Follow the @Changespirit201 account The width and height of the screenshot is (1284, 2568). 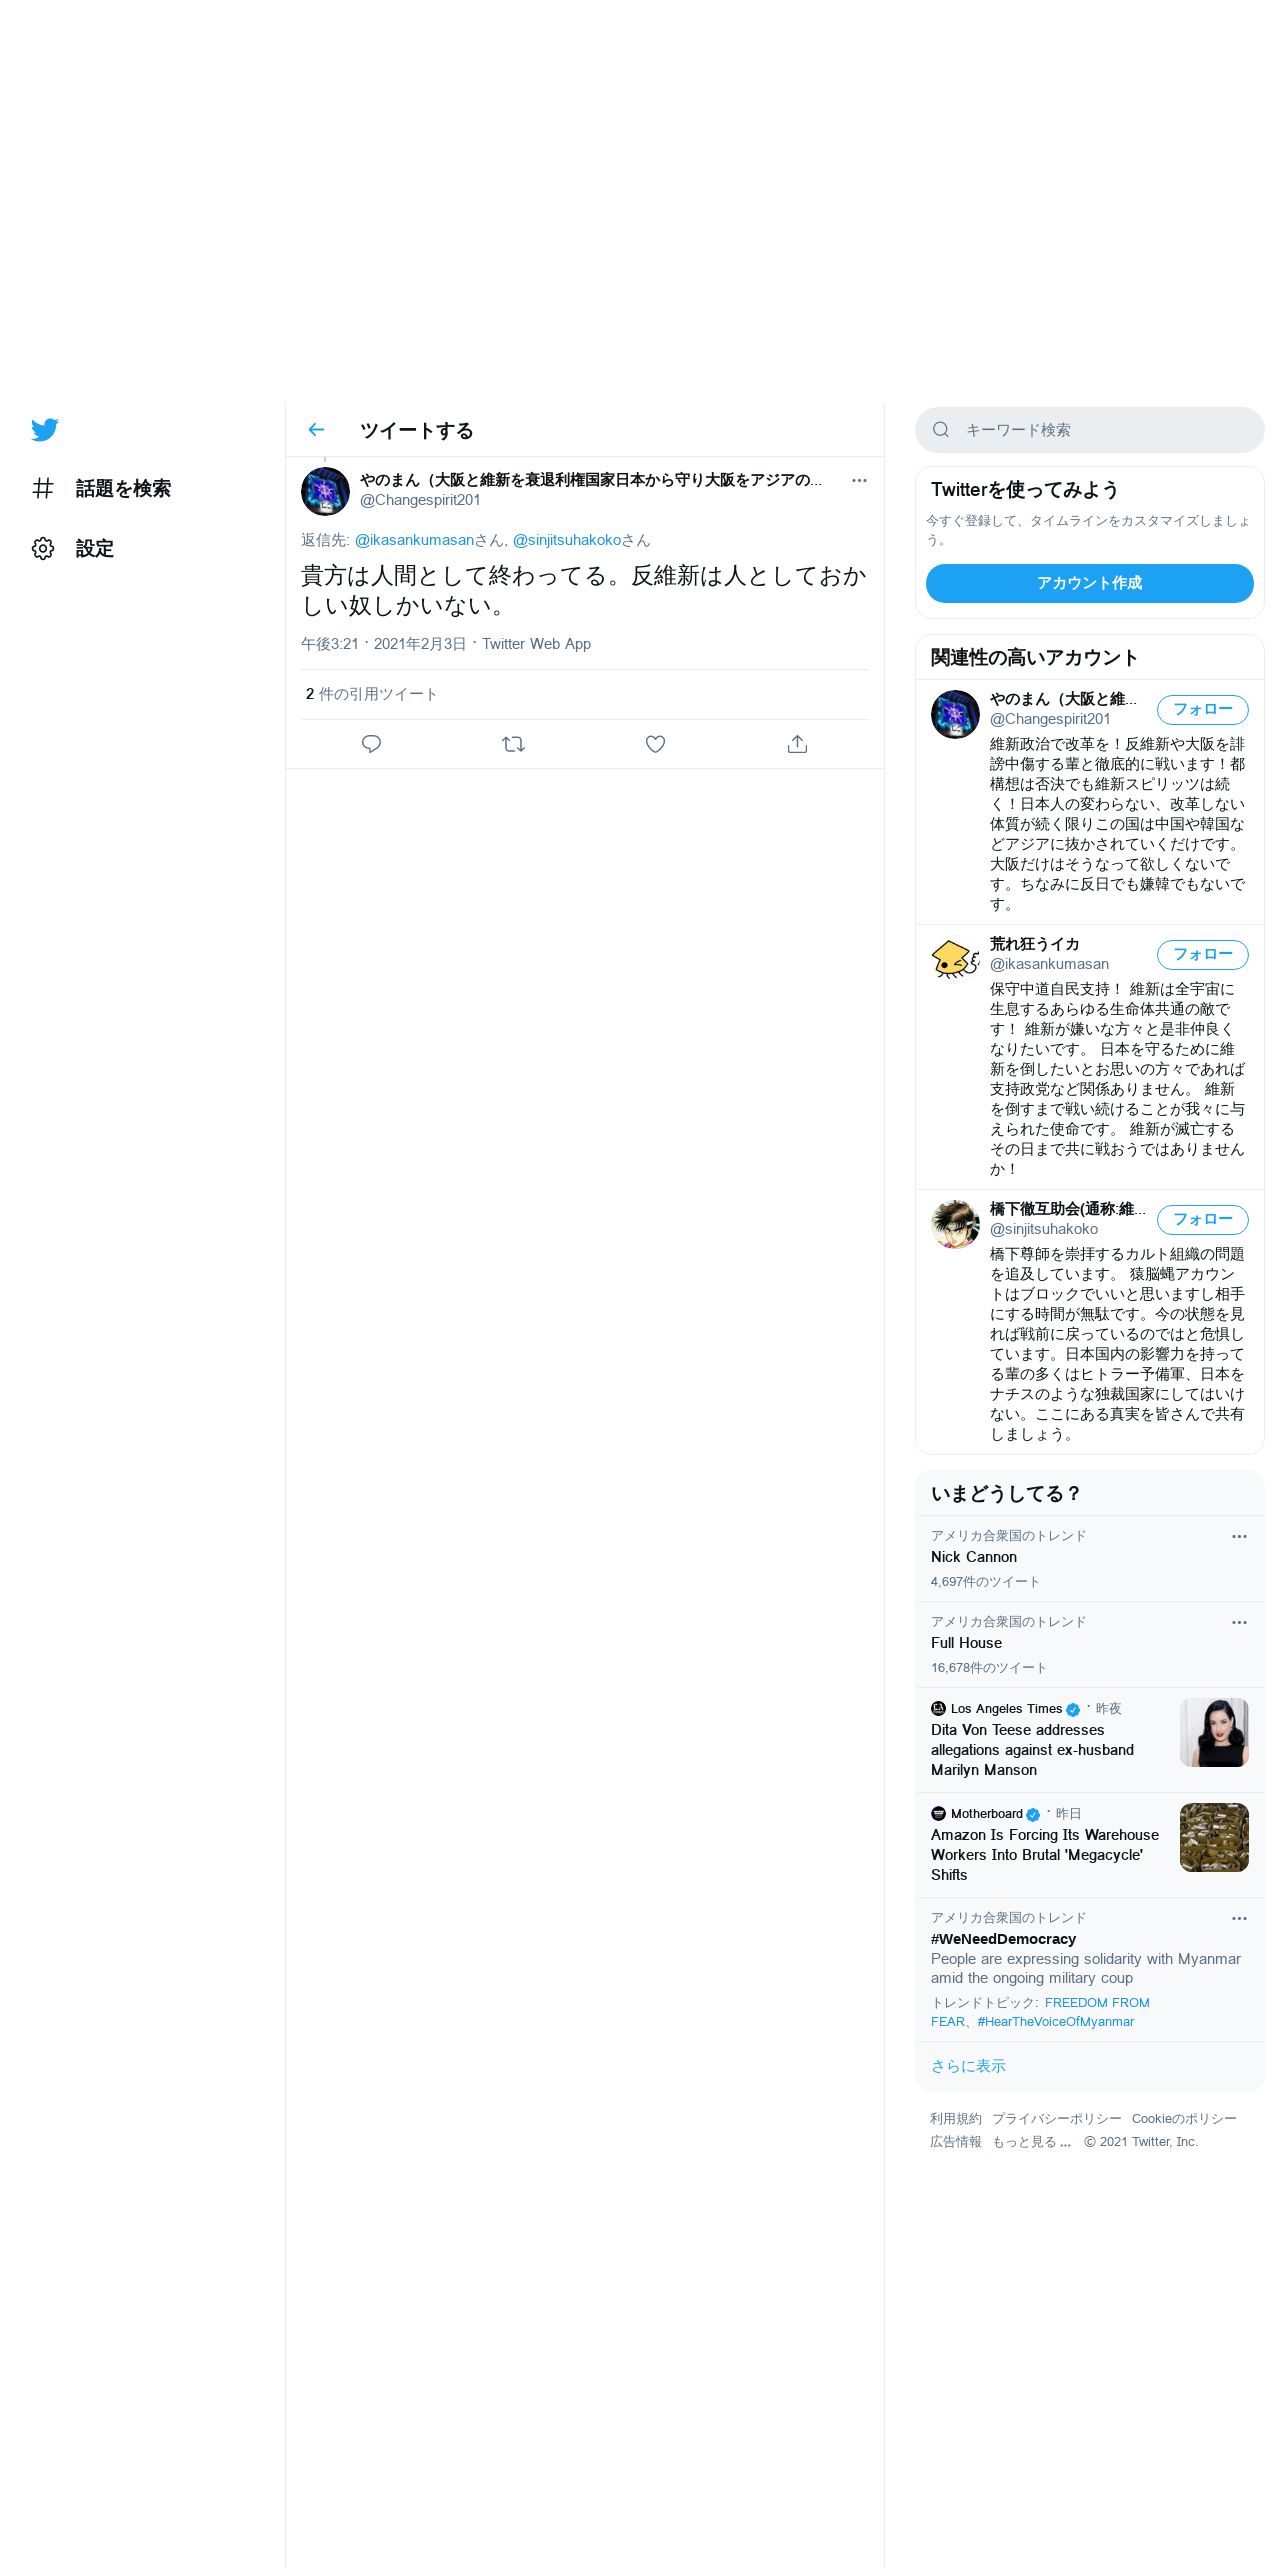(1202, 709)
